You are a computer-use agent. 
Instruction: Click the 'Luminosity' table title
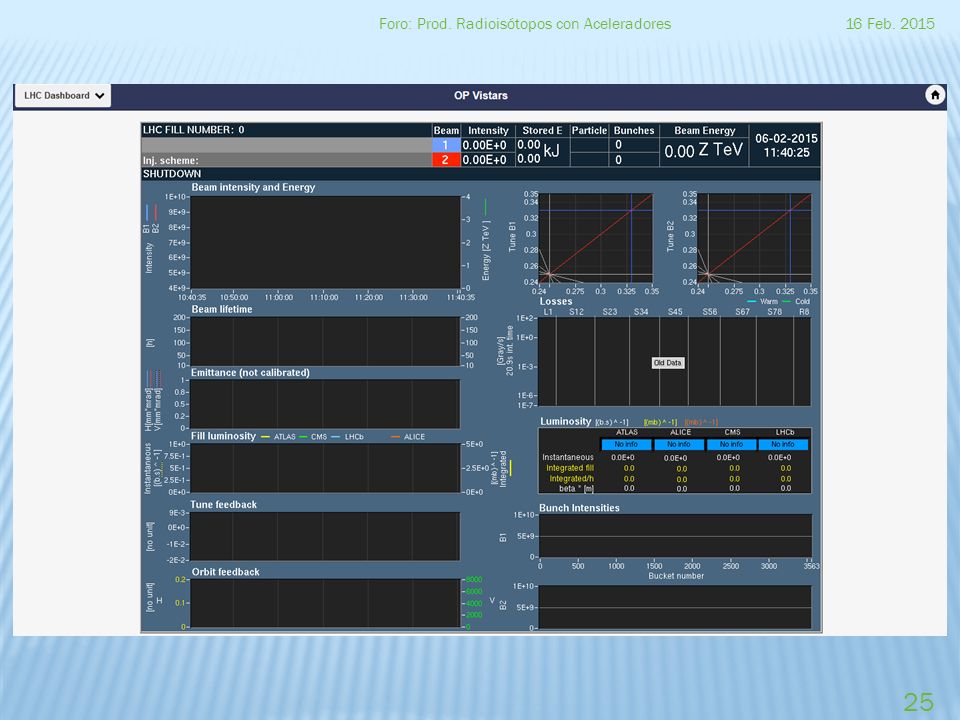(x=565, y=421)
